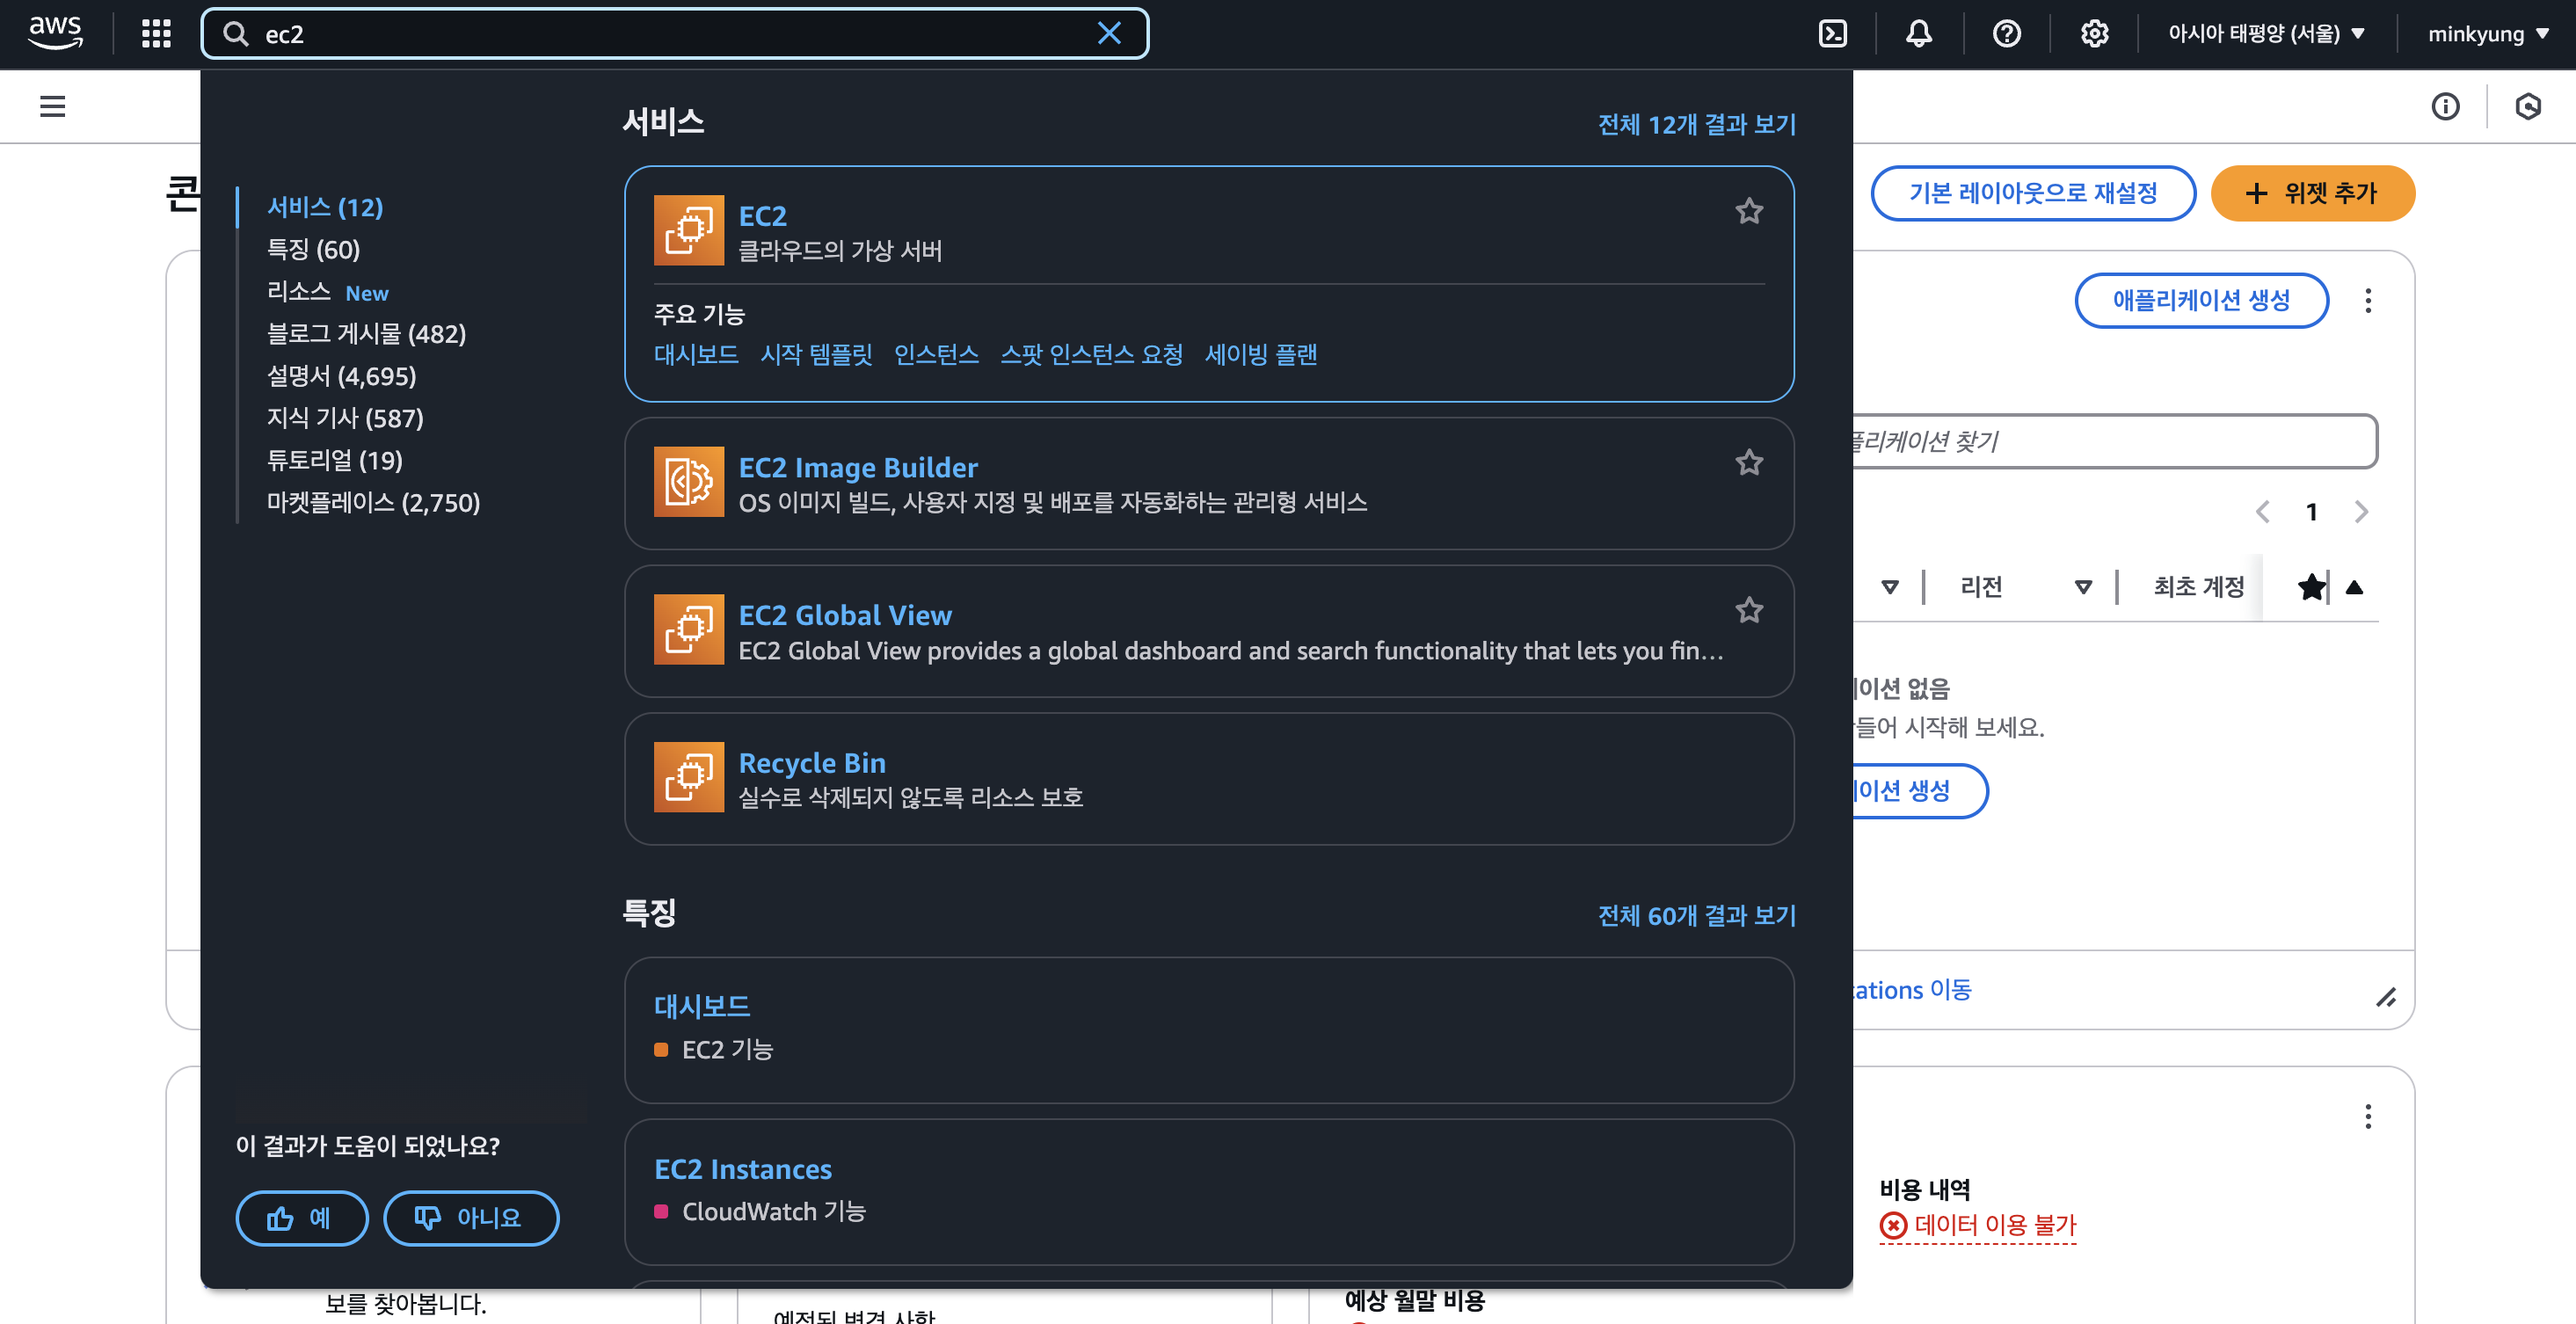
Task: Open CloudShell terminal icon in top bar
Action: tap(1832, 34)
